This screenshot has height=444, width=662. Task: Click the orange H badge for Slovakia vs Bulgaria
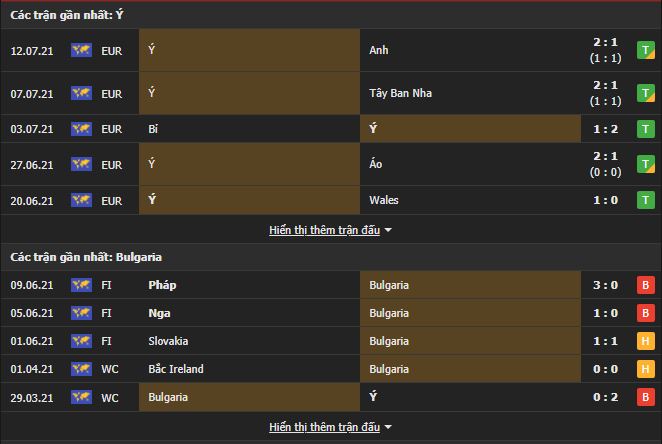646,341
